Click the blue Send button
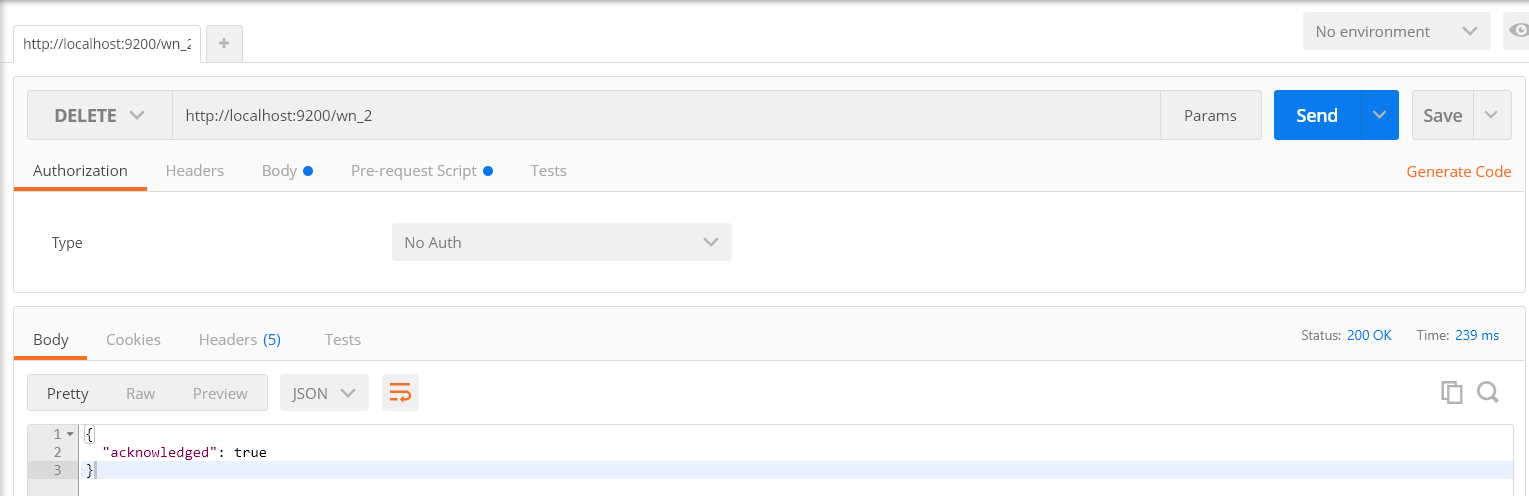 [1317, 115]
